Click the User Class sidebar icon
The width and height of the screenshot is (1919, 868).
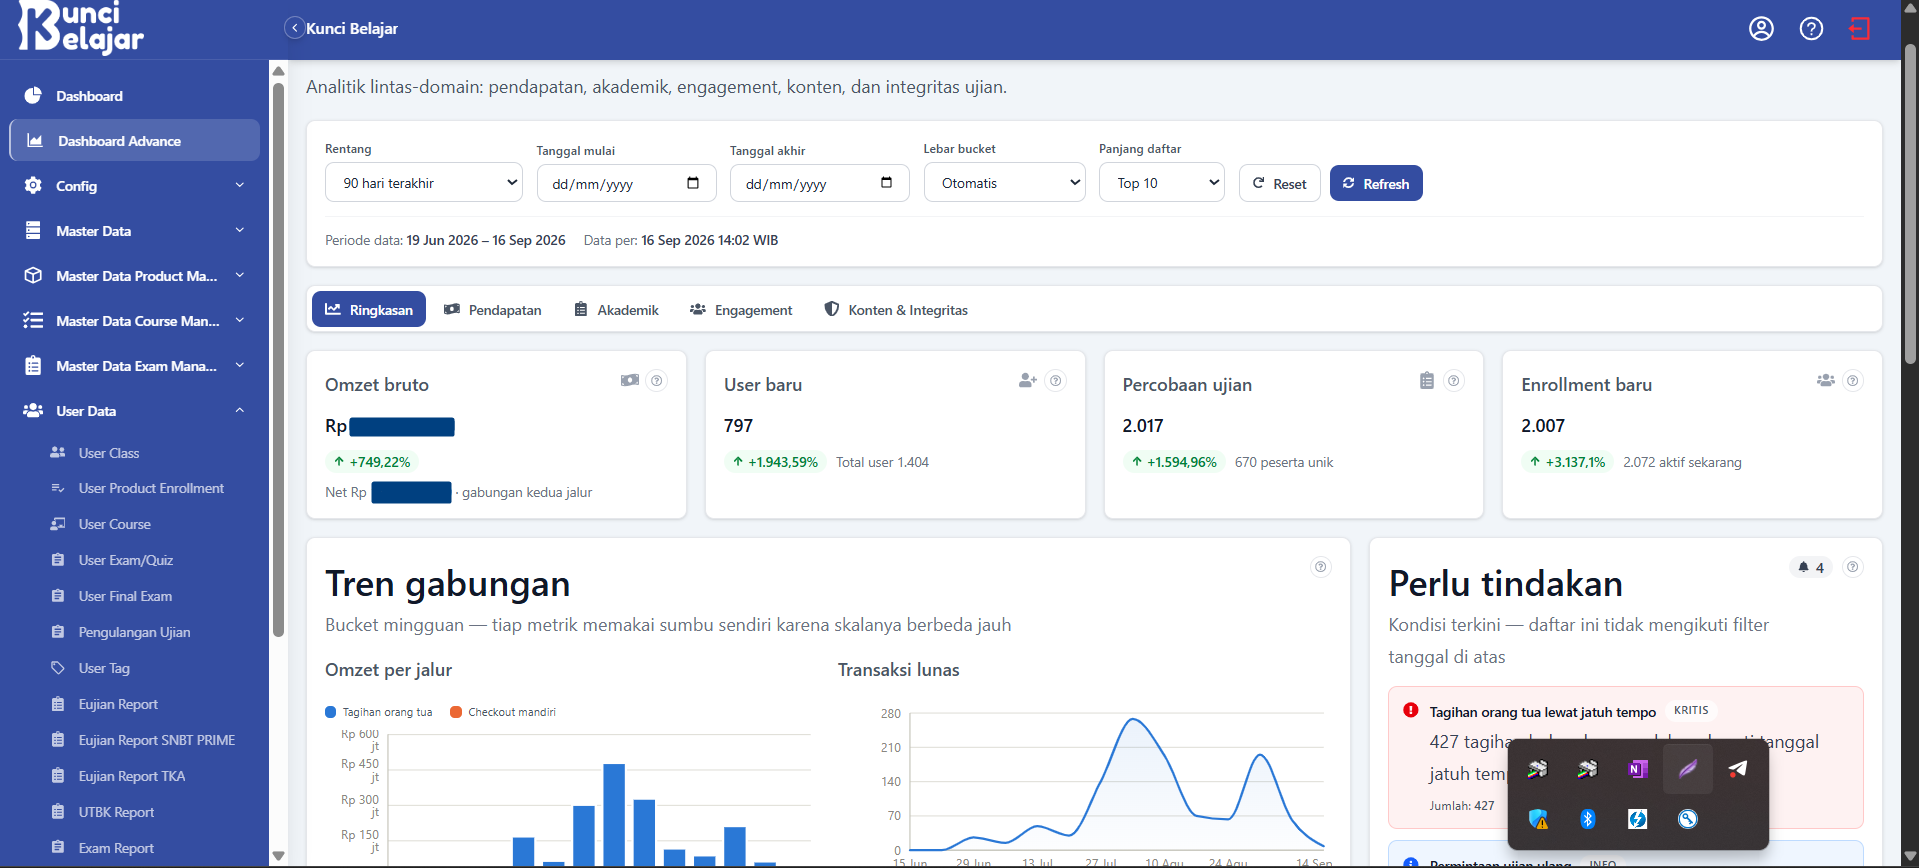pos(58,453)
